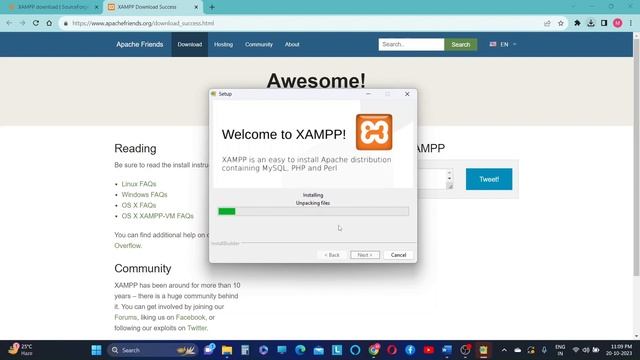
Task: Select the XAMPP Download Success tab
Action: click(x=153, y=7)
